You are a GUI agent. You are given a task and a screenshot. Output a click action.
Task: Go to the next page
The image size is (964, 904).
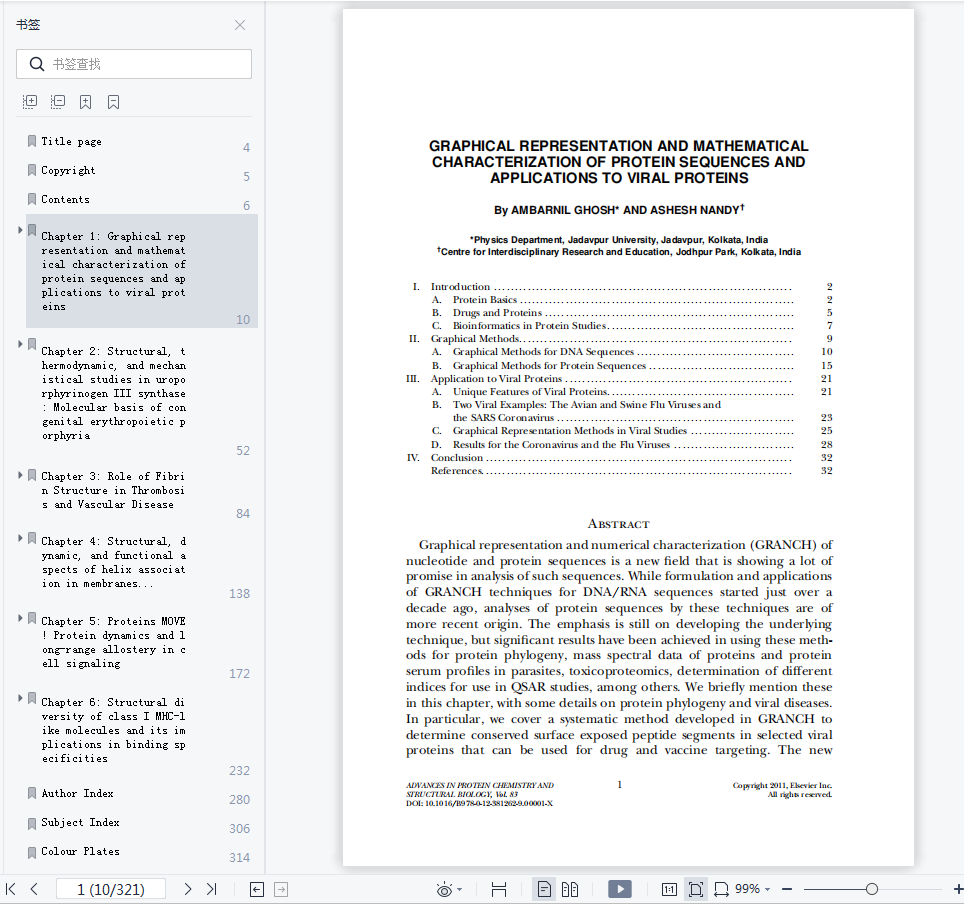tap(188, 889)
